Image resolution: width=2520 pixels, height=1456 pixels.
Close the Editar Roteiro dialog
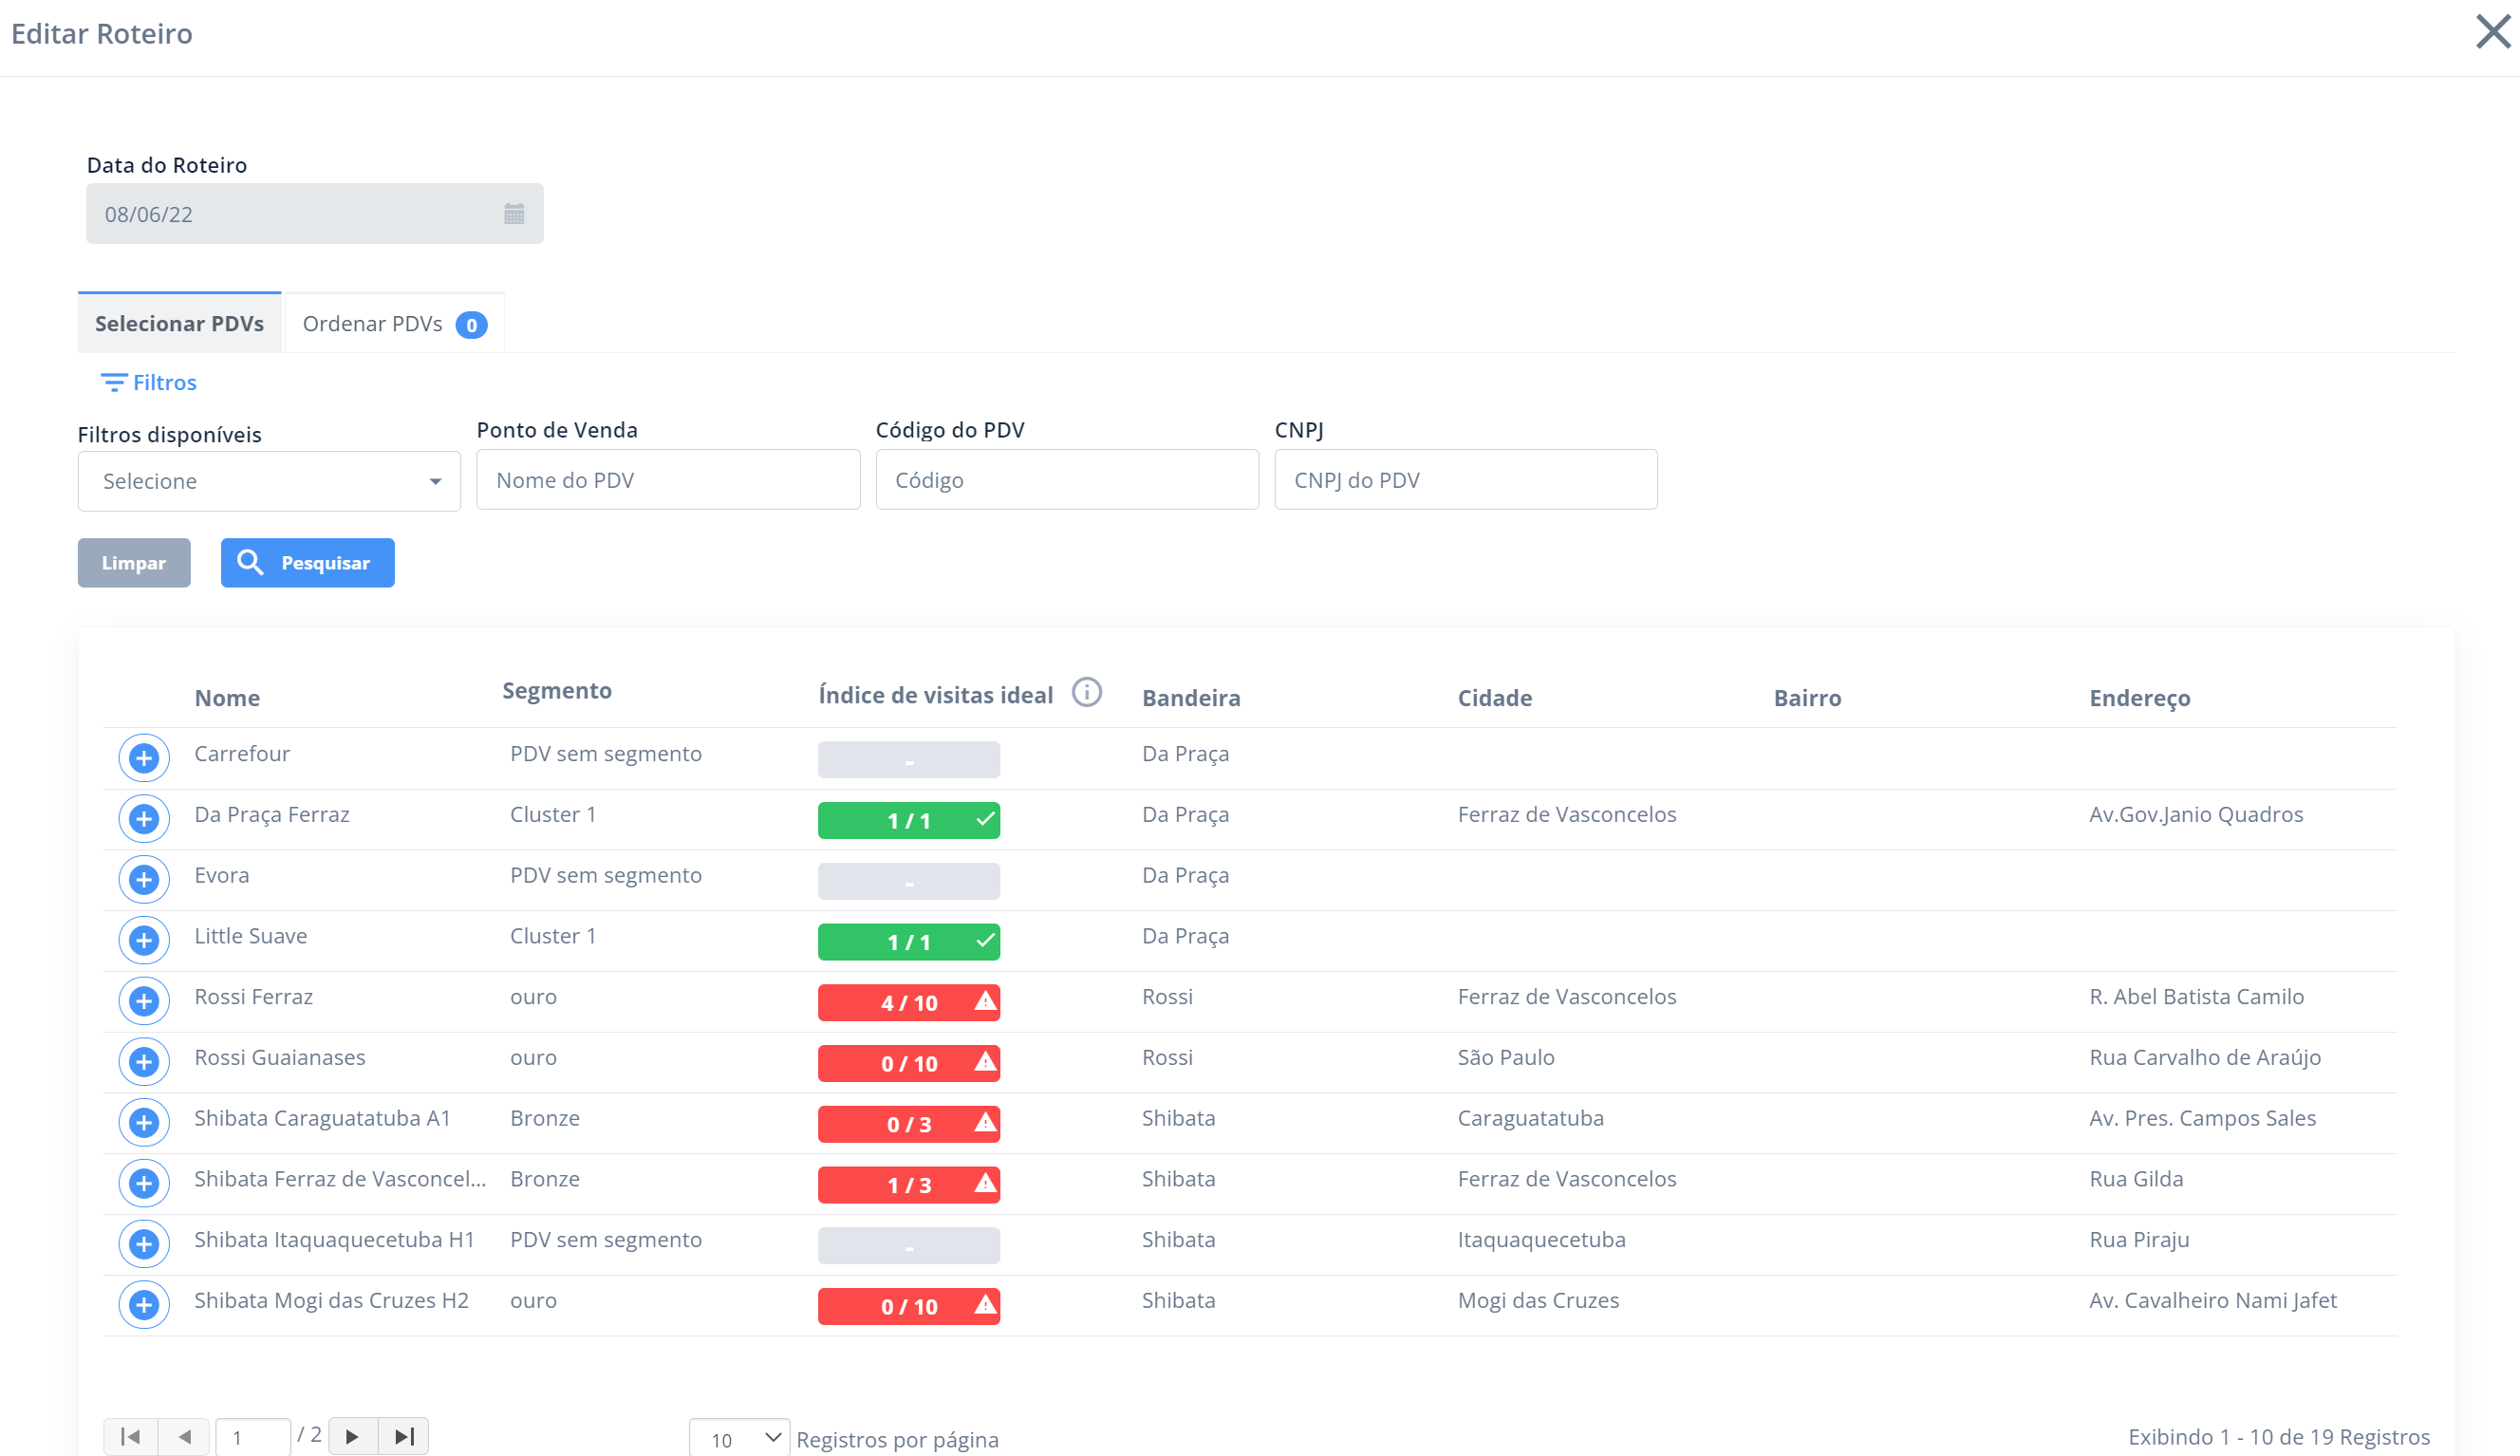tap(2492, 31)
